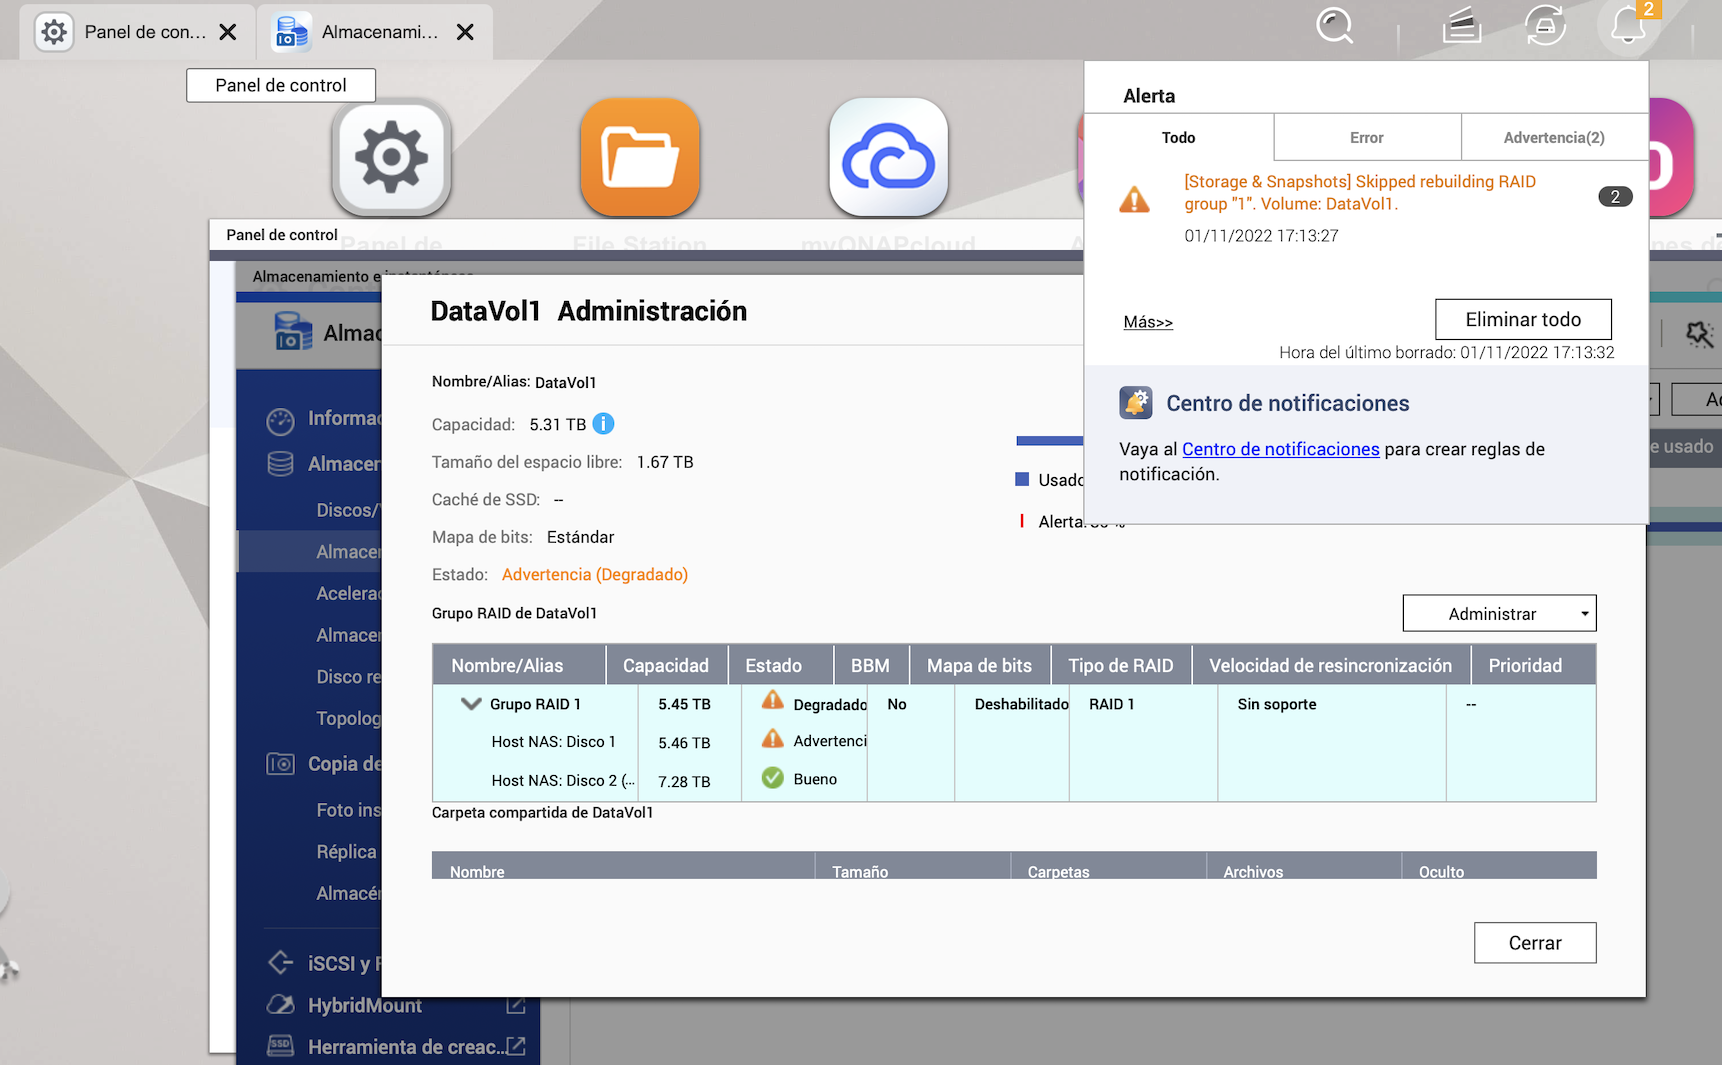
Task: Open HybridMount in the sidebar
Action: point(364,1005)
